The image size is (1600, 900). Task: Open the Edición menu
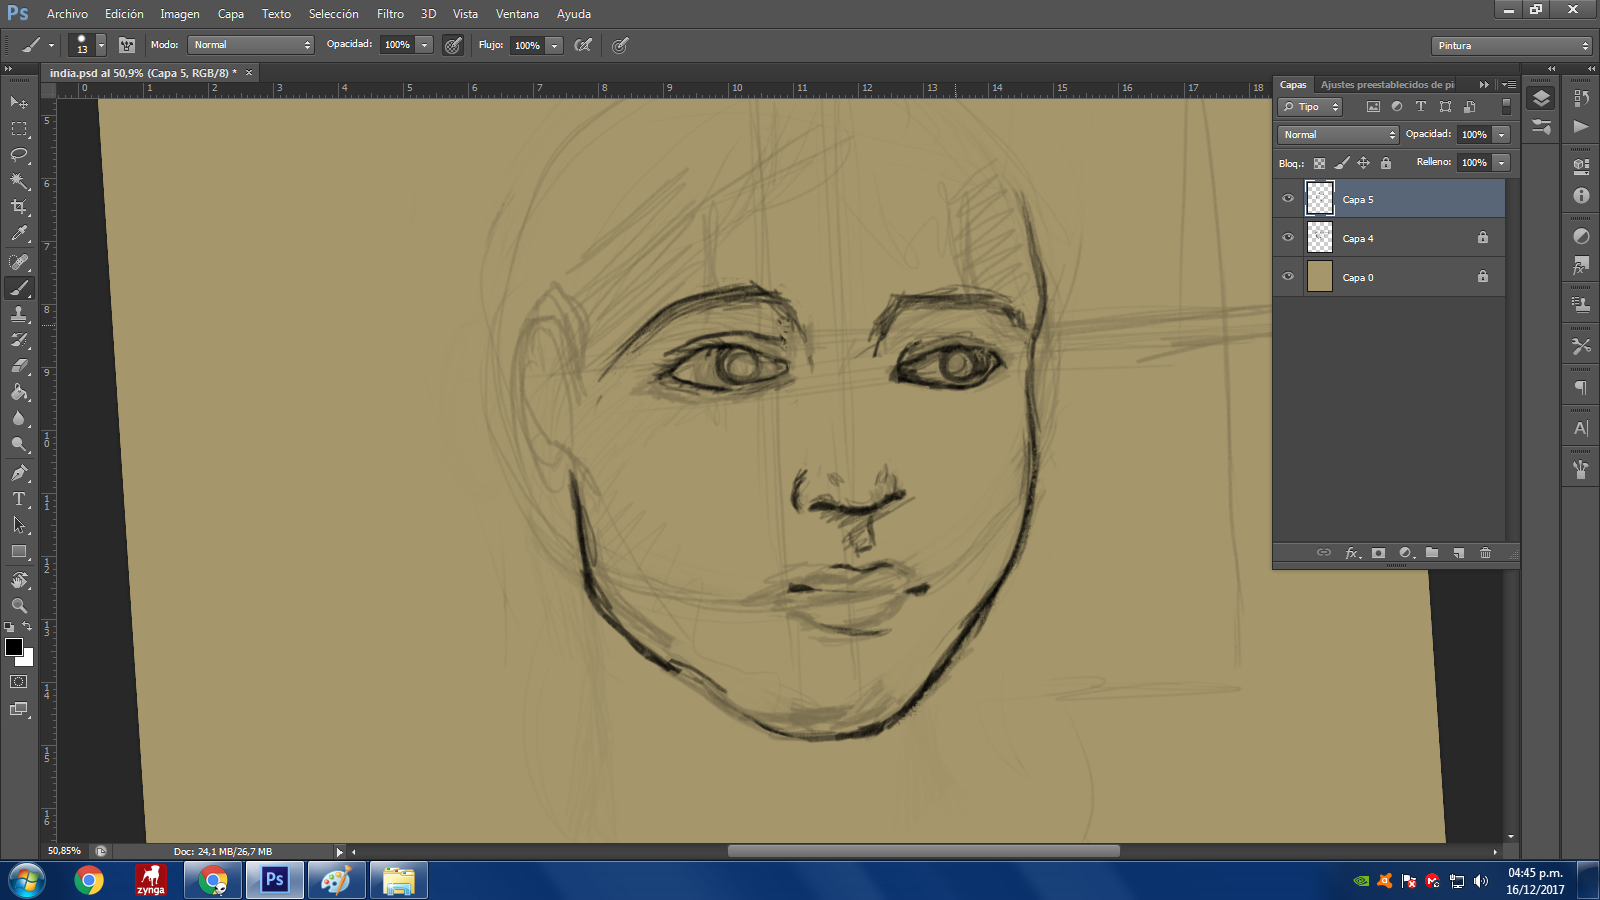pyautogui.click(x=124, y=14)
